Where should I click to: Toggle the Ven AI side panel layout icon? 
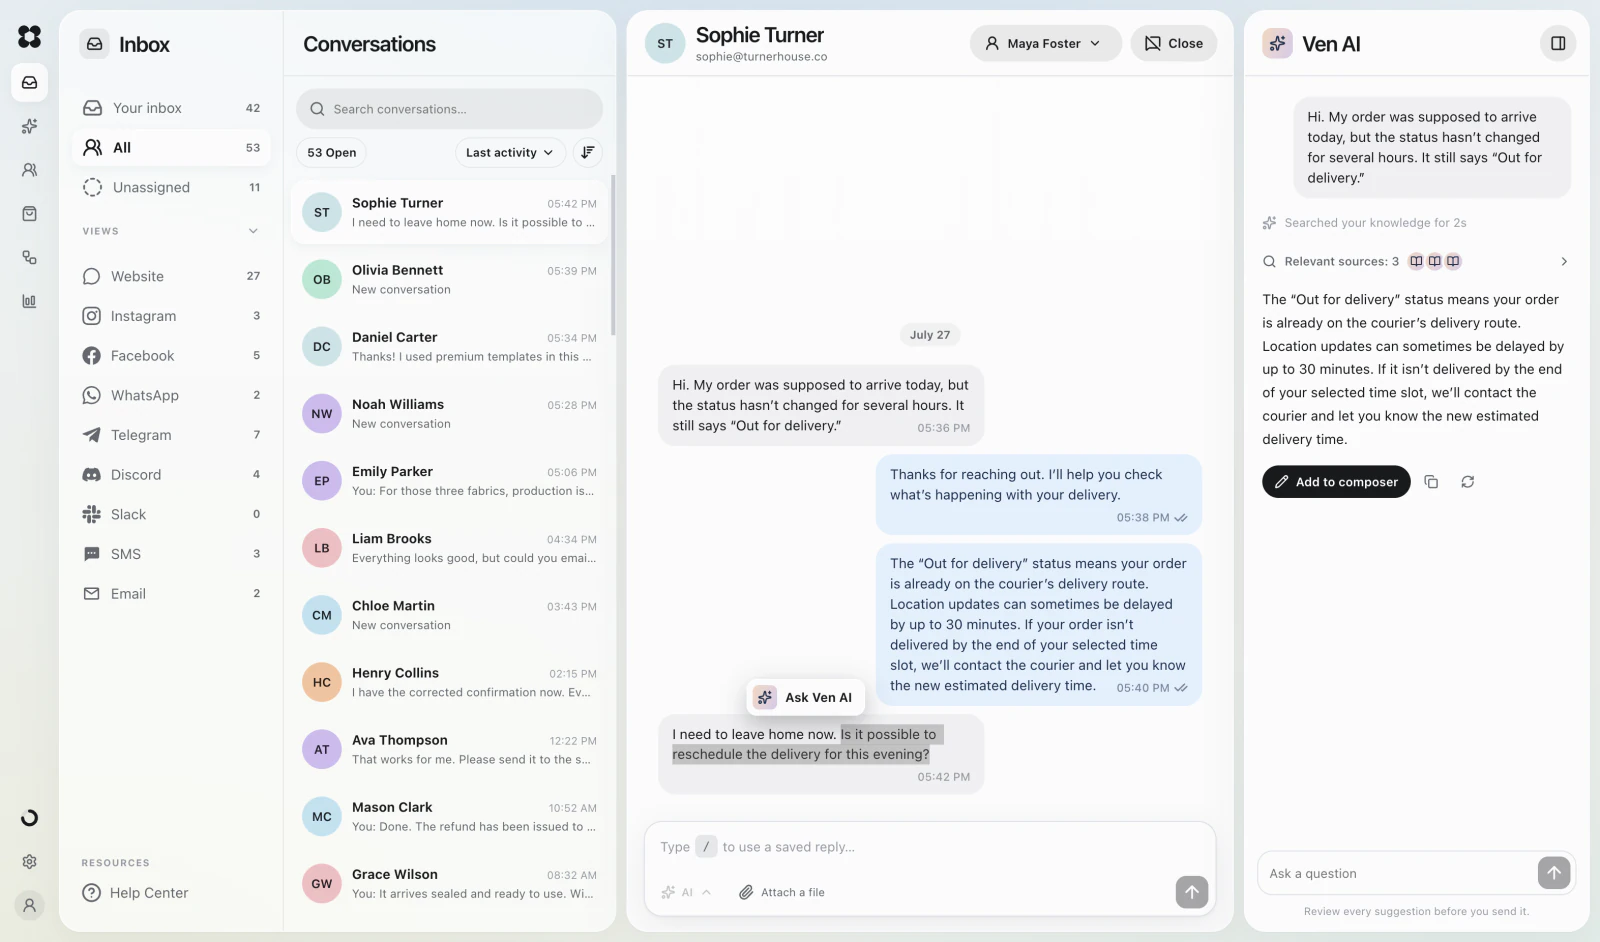(x=1558, y=43)
